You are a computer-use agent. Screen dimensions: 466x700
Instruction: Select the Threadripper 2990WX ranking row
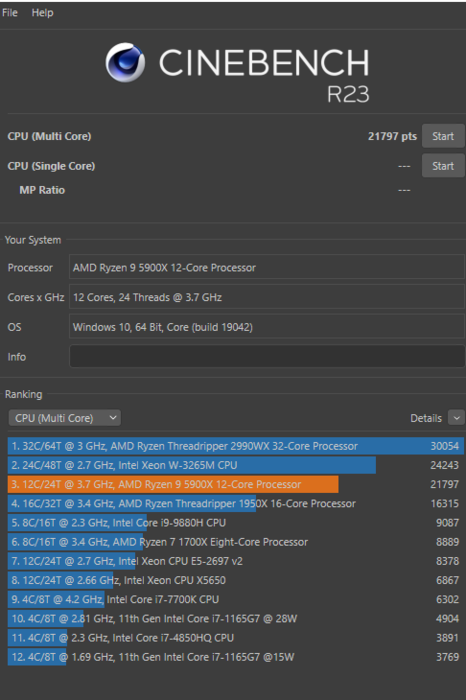236,446
